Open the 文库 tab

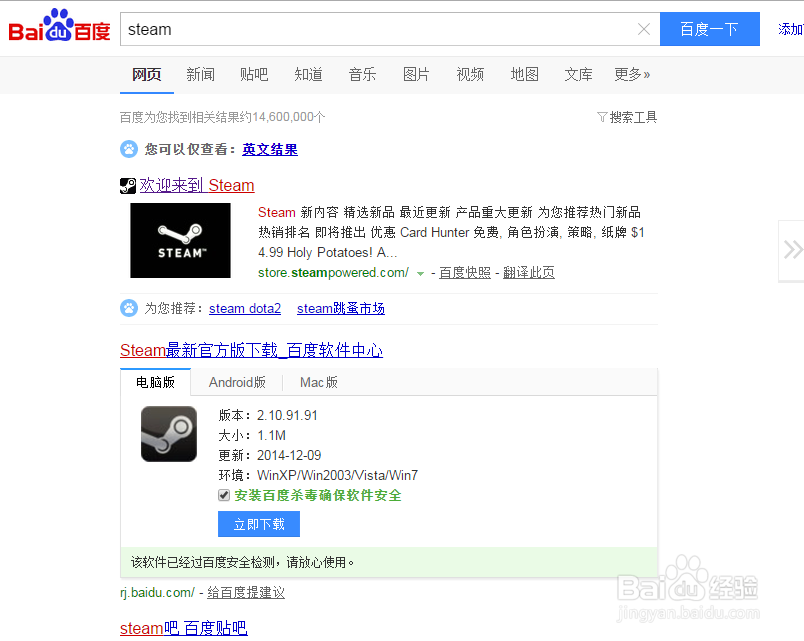tap(578, 75)
